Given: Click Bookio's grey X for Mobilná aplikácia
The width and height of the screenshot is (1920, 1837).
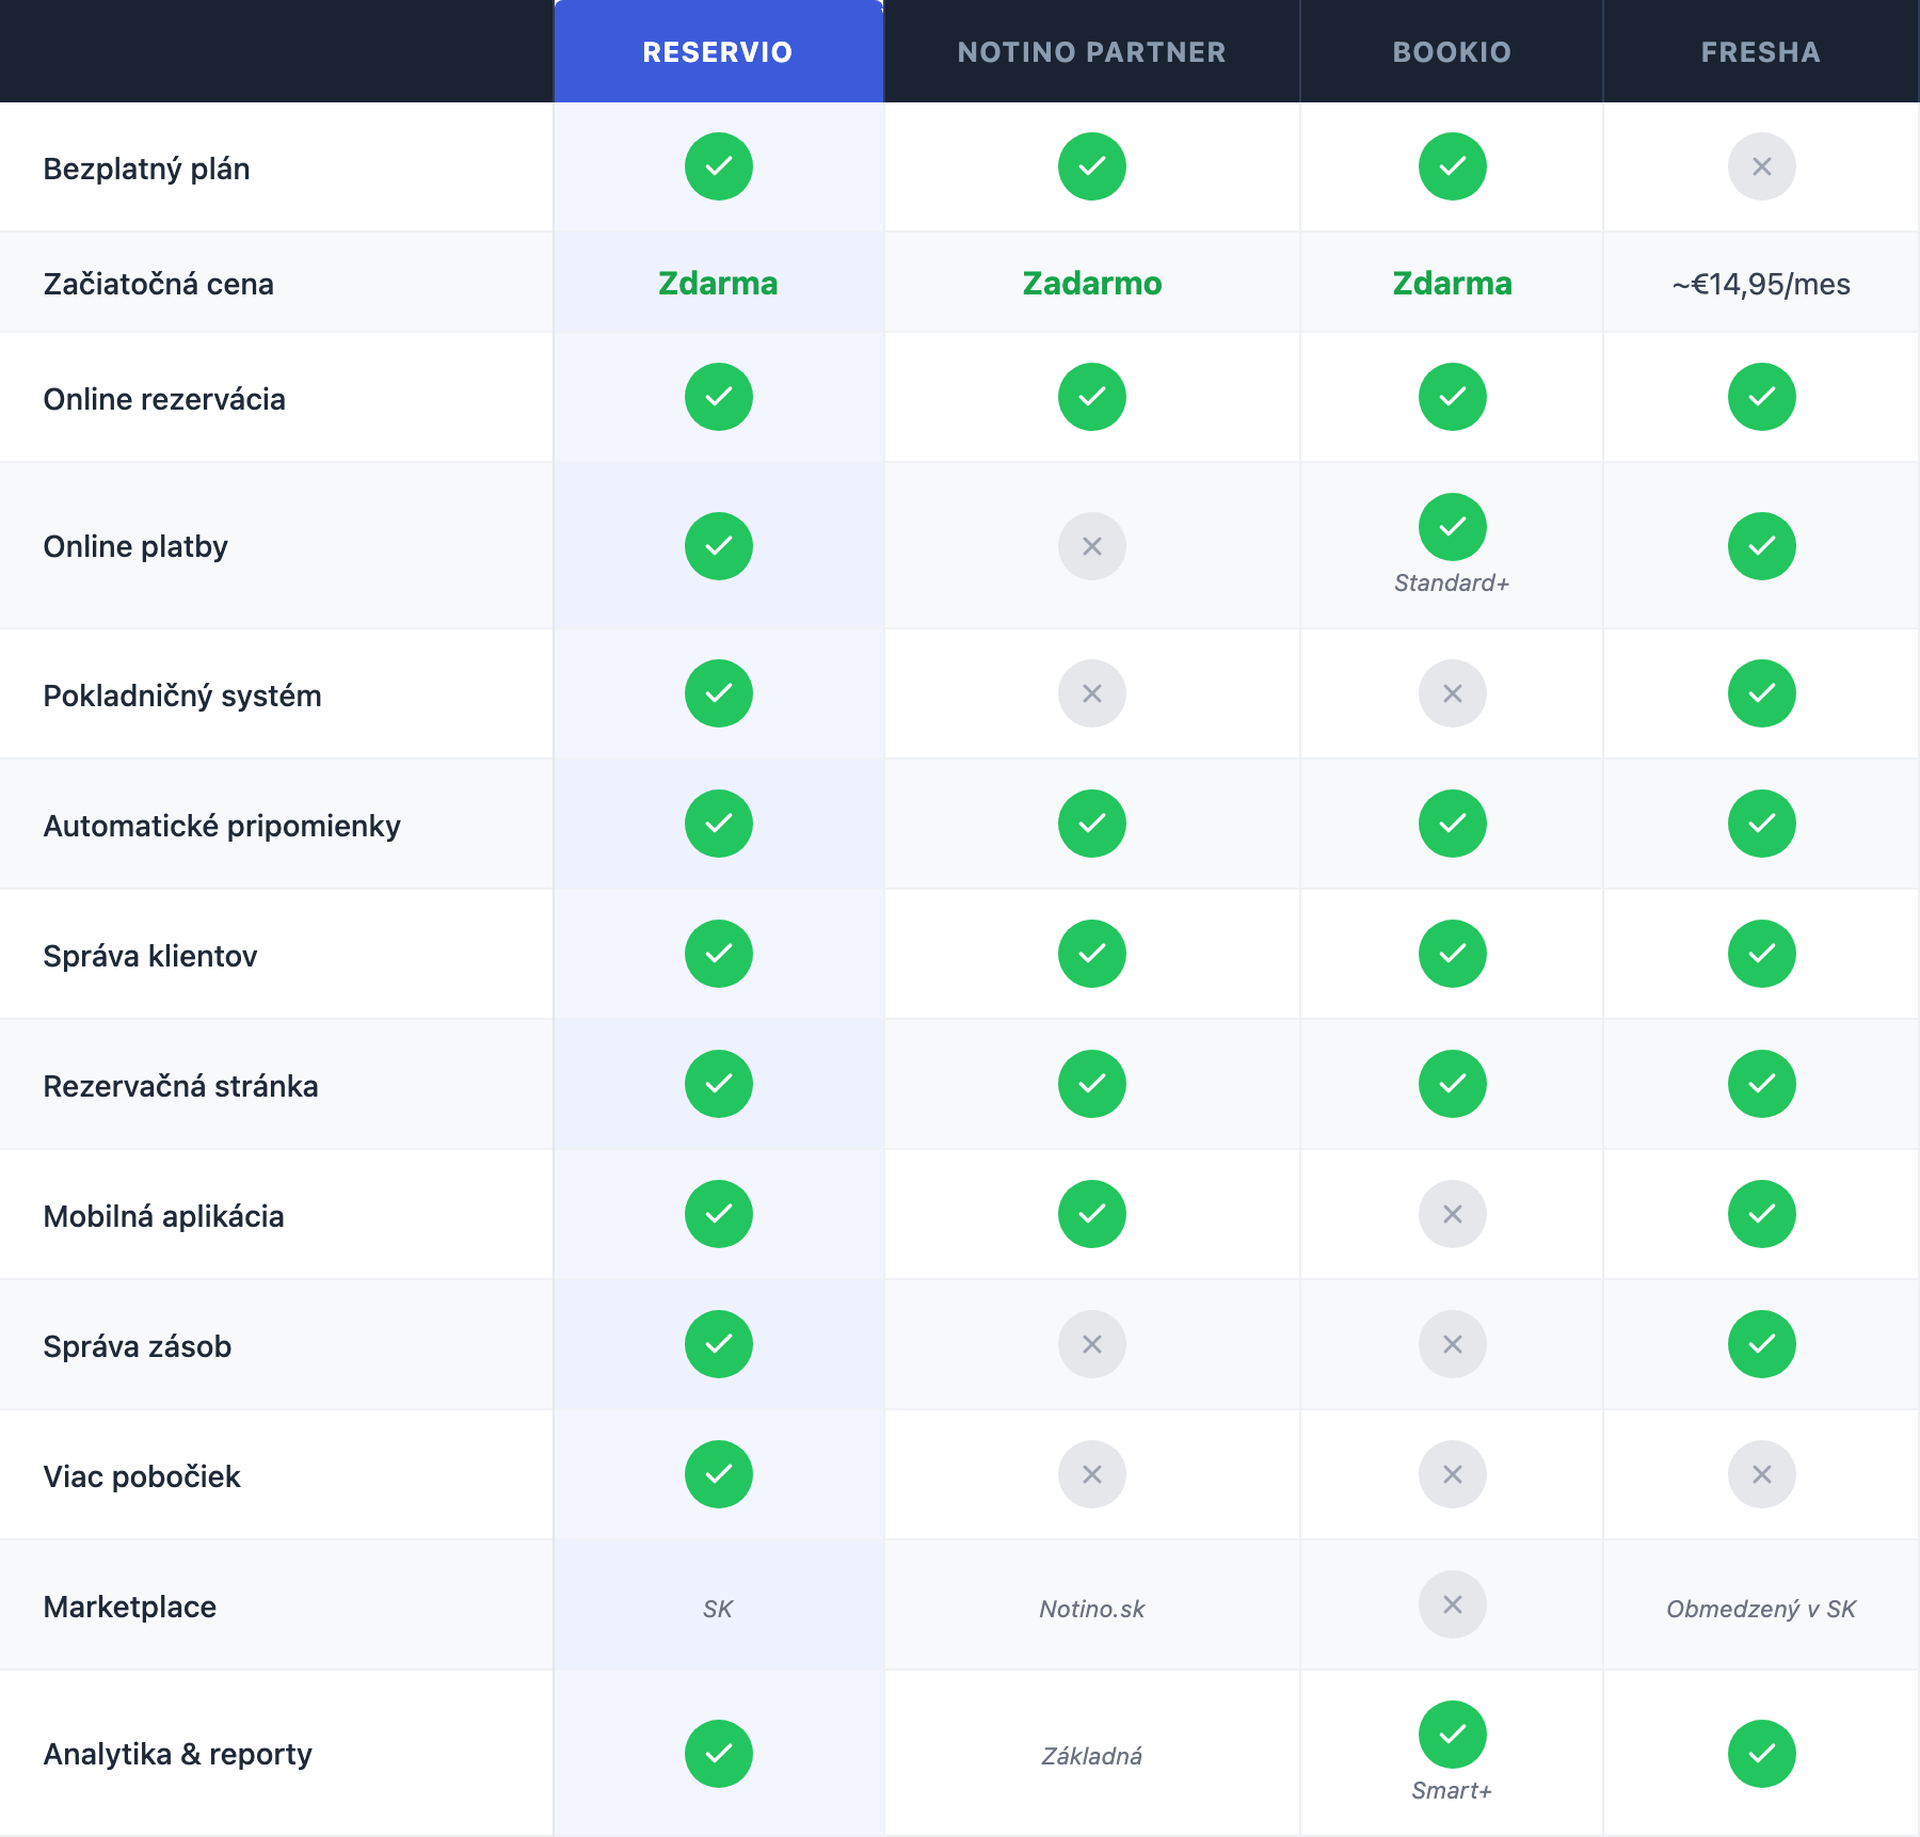Looking at the screenshot, I should (1452, 1214).
